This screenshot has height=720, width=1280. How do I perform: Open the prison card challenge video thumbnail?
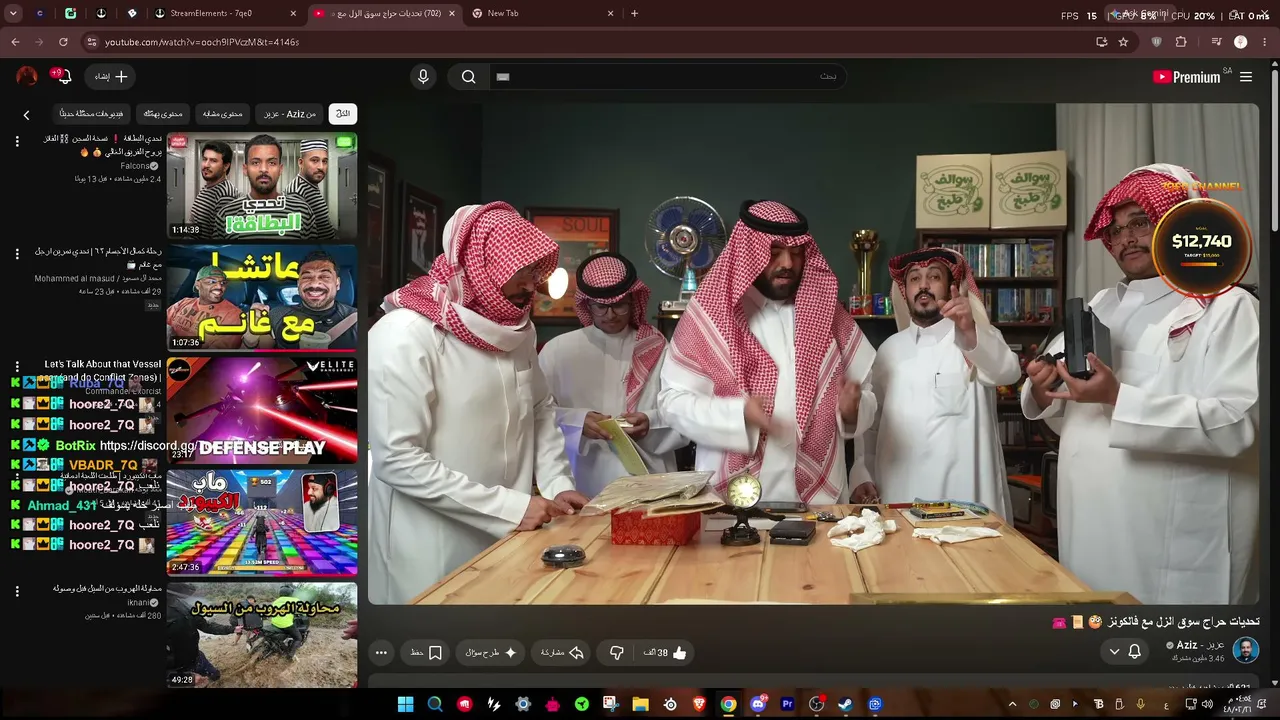click(262, 186)
